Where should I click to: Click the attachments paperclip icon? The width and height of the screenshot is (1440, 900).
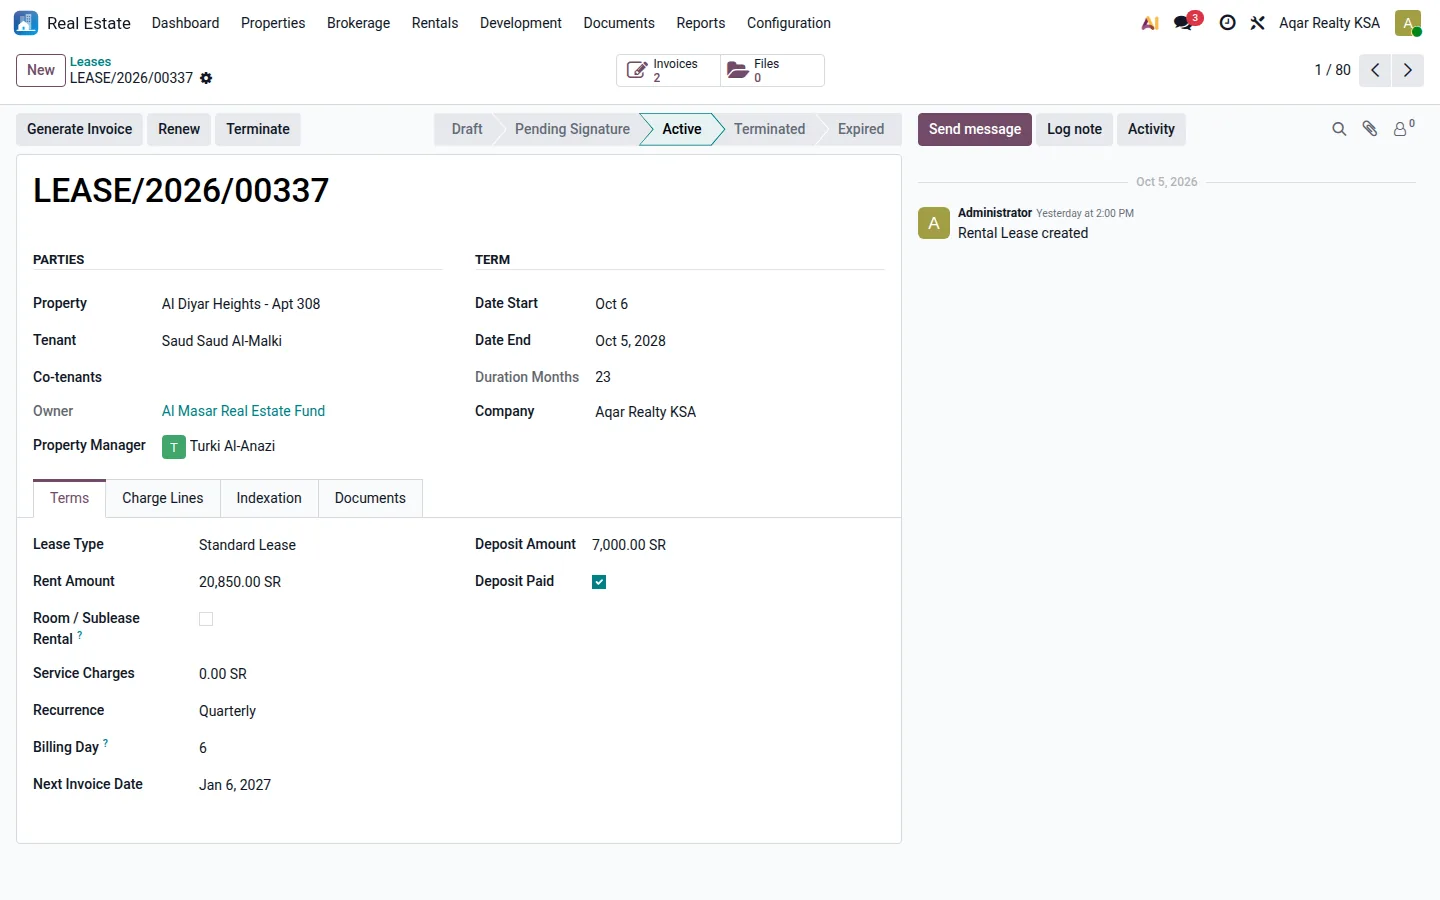coord(1370,129)
